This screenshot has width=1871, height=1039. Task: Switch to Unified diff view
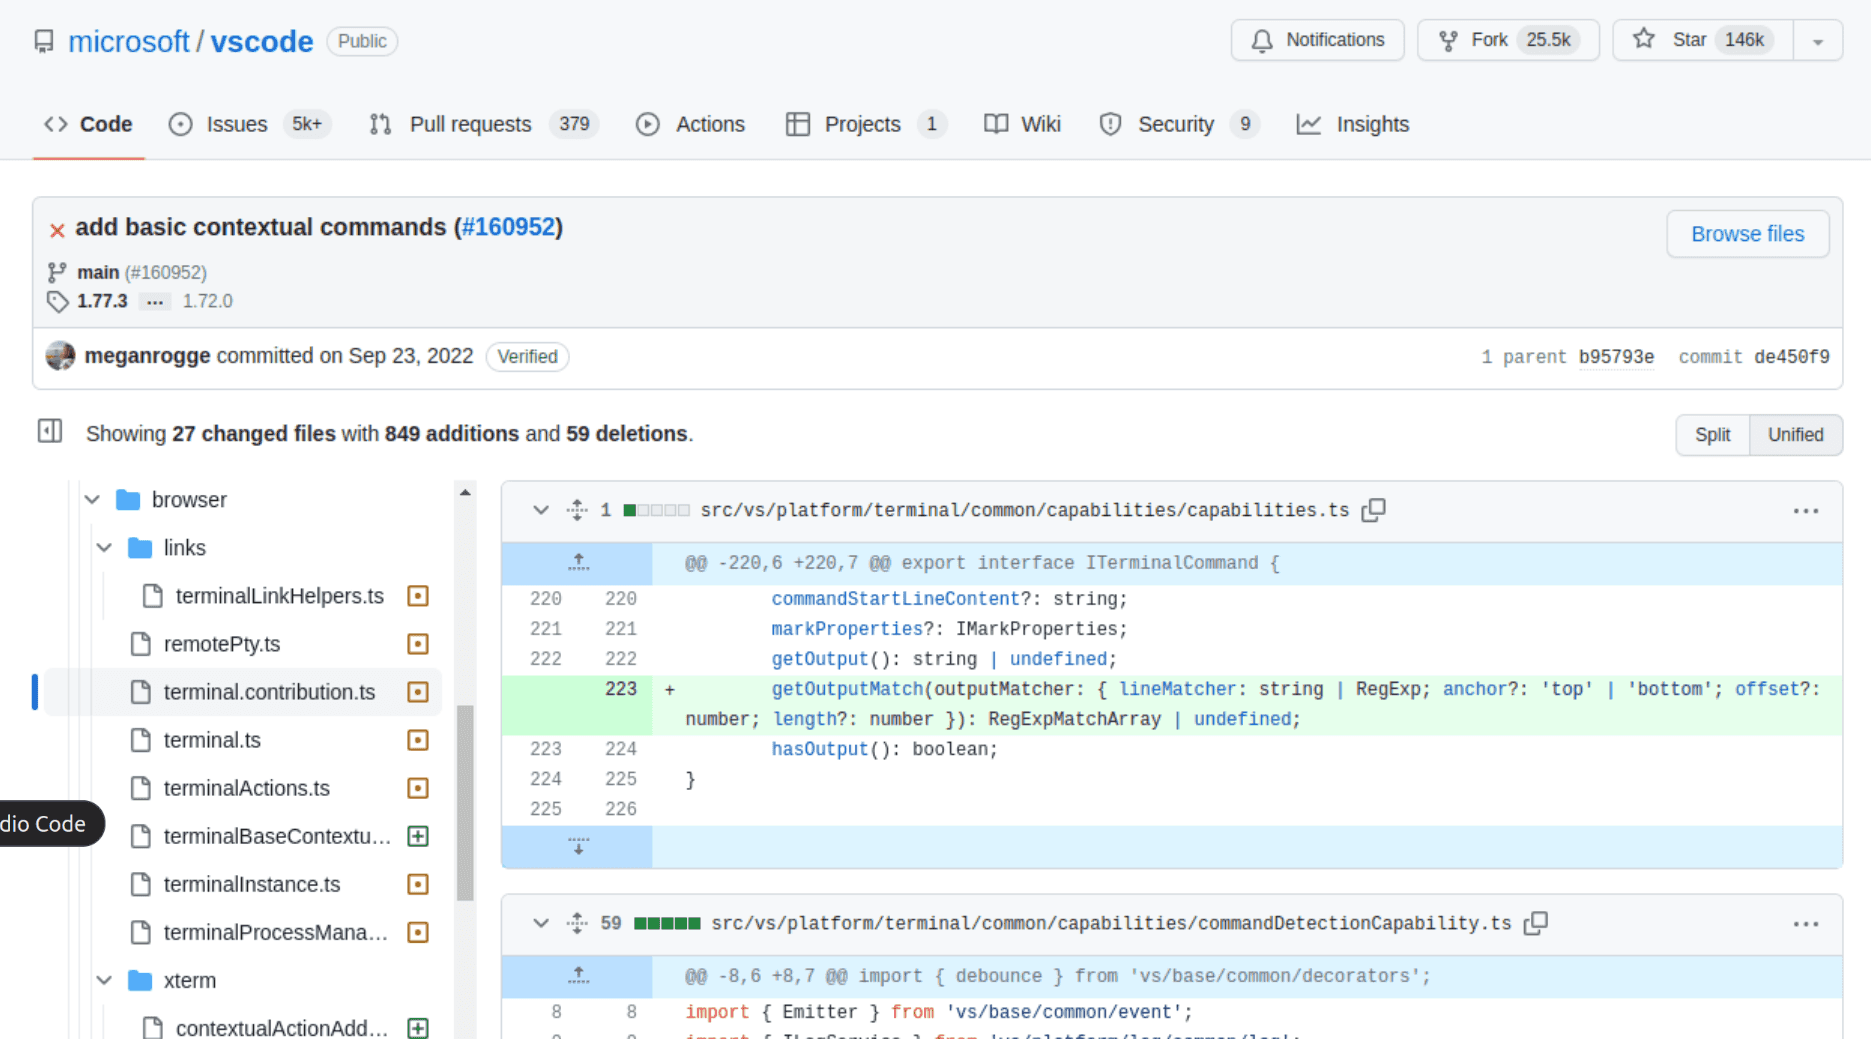click(x=1795, y=435)
